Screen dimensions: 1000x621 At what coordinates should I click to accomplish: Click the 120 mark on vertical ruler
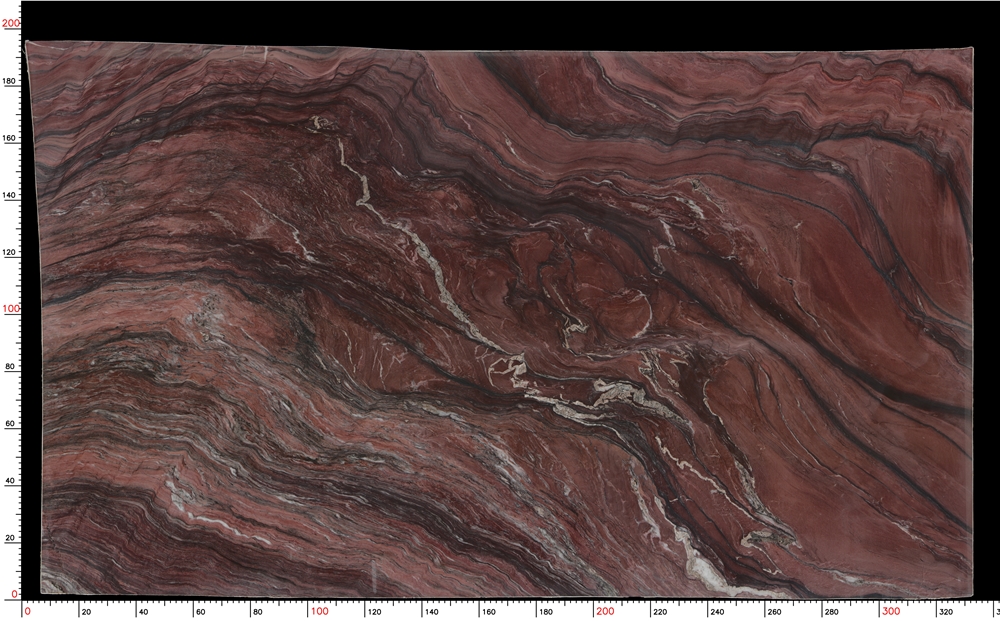(10, 252)
